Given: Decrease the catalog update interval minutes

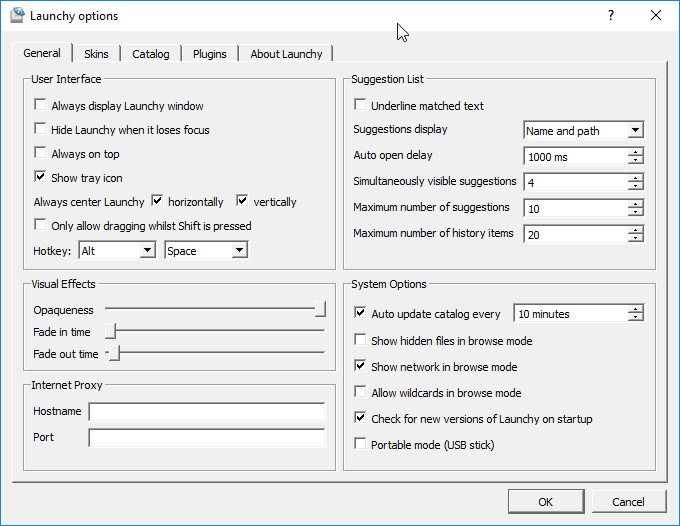Looking at the screenshot, I should coord(636,317).
